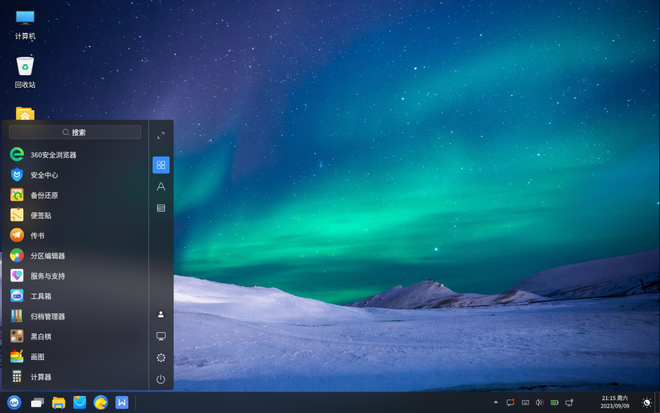
Task: Open settings via start menu gear icon
Action: 161,358
